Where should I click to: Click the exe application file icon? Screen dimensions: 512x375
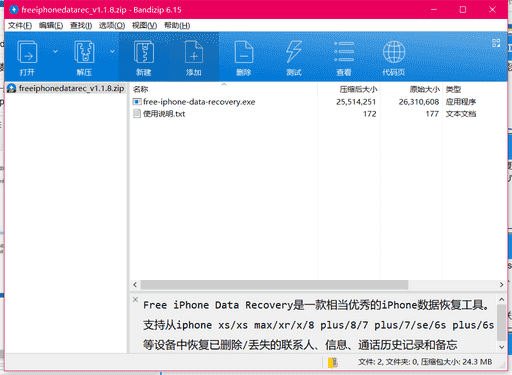[137, 102]
